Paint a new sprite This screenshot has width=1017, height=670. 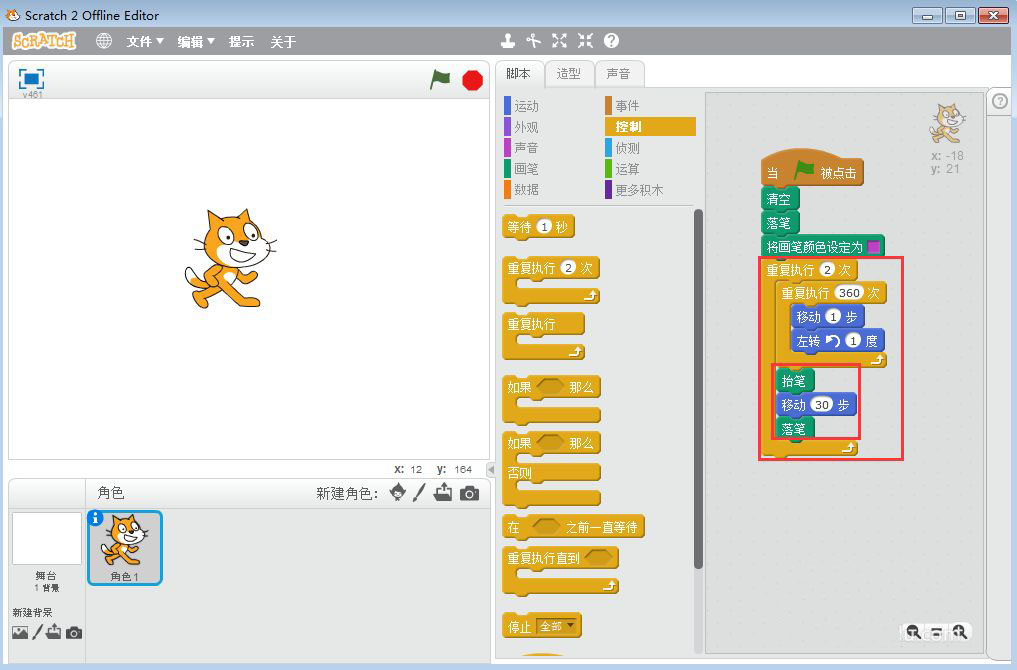point(420,492)
